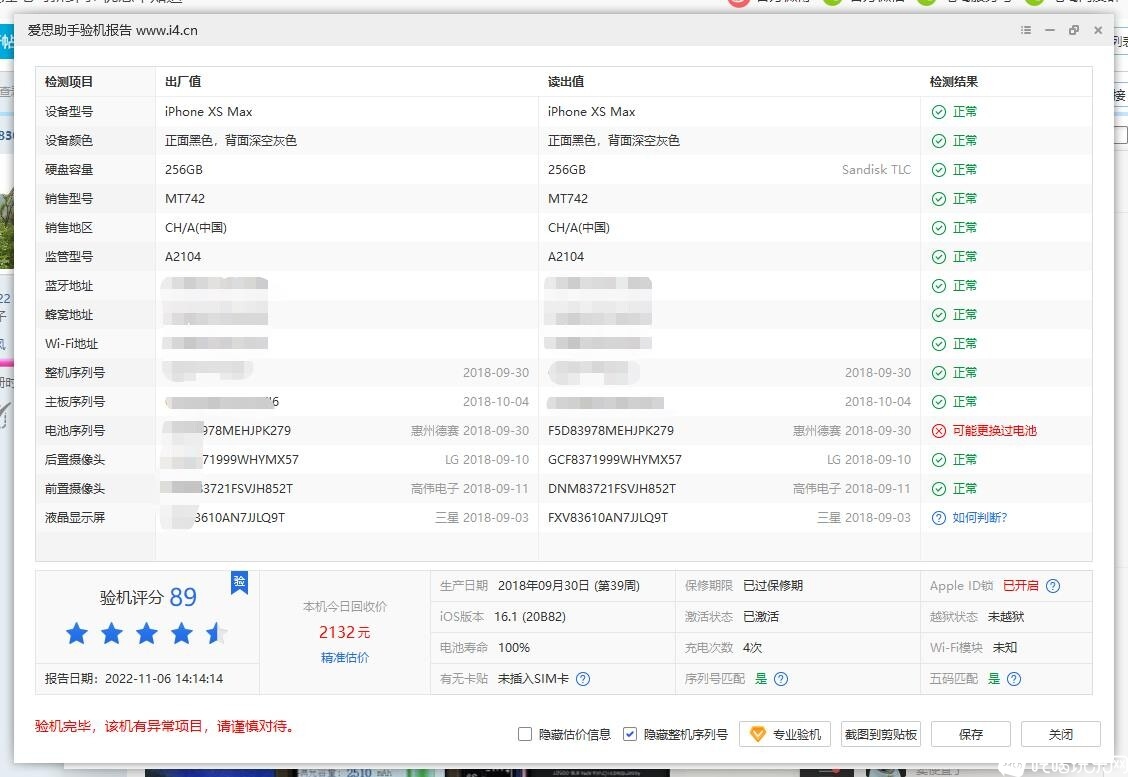
Task: Click the red X icon in 电池序列号 row
Action: pos(939,431)
